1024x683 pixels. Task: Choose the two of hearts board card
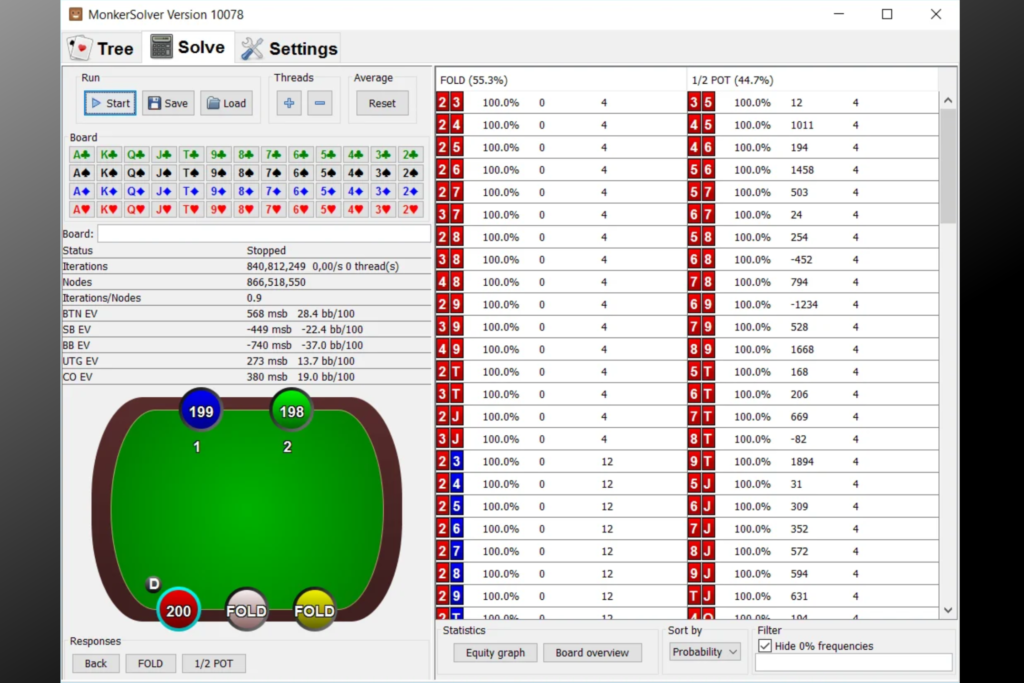(x=410, y=210)
